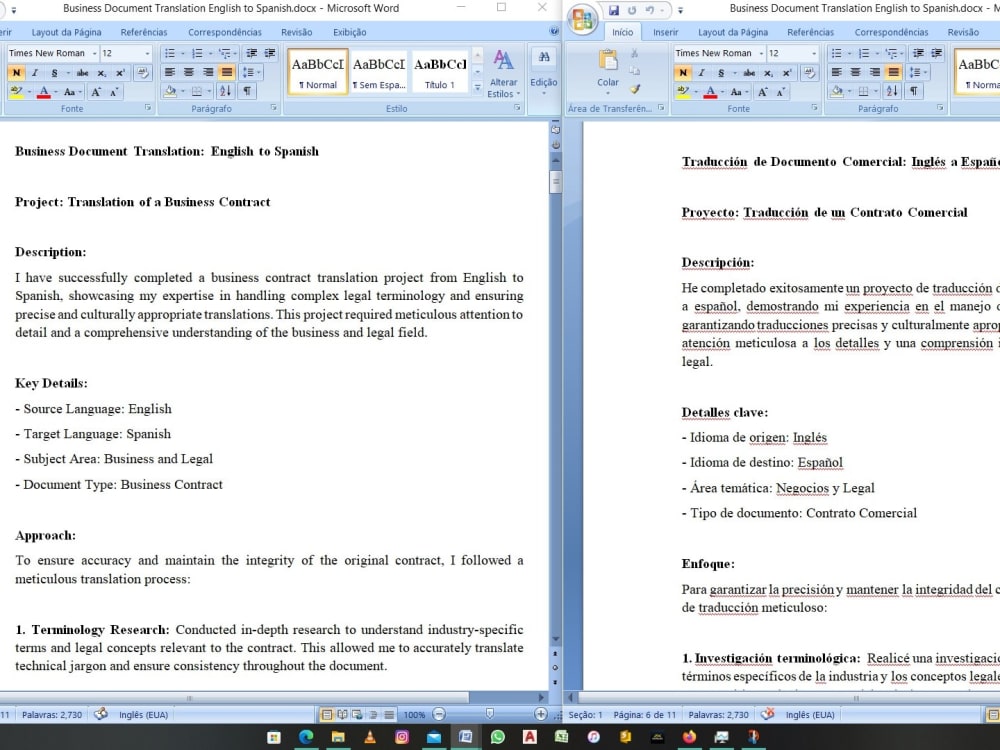This screenshot has width=1000, height=750.
Task: Toggle italic formatting in Fonte group
Action: [x=34, y=72]
